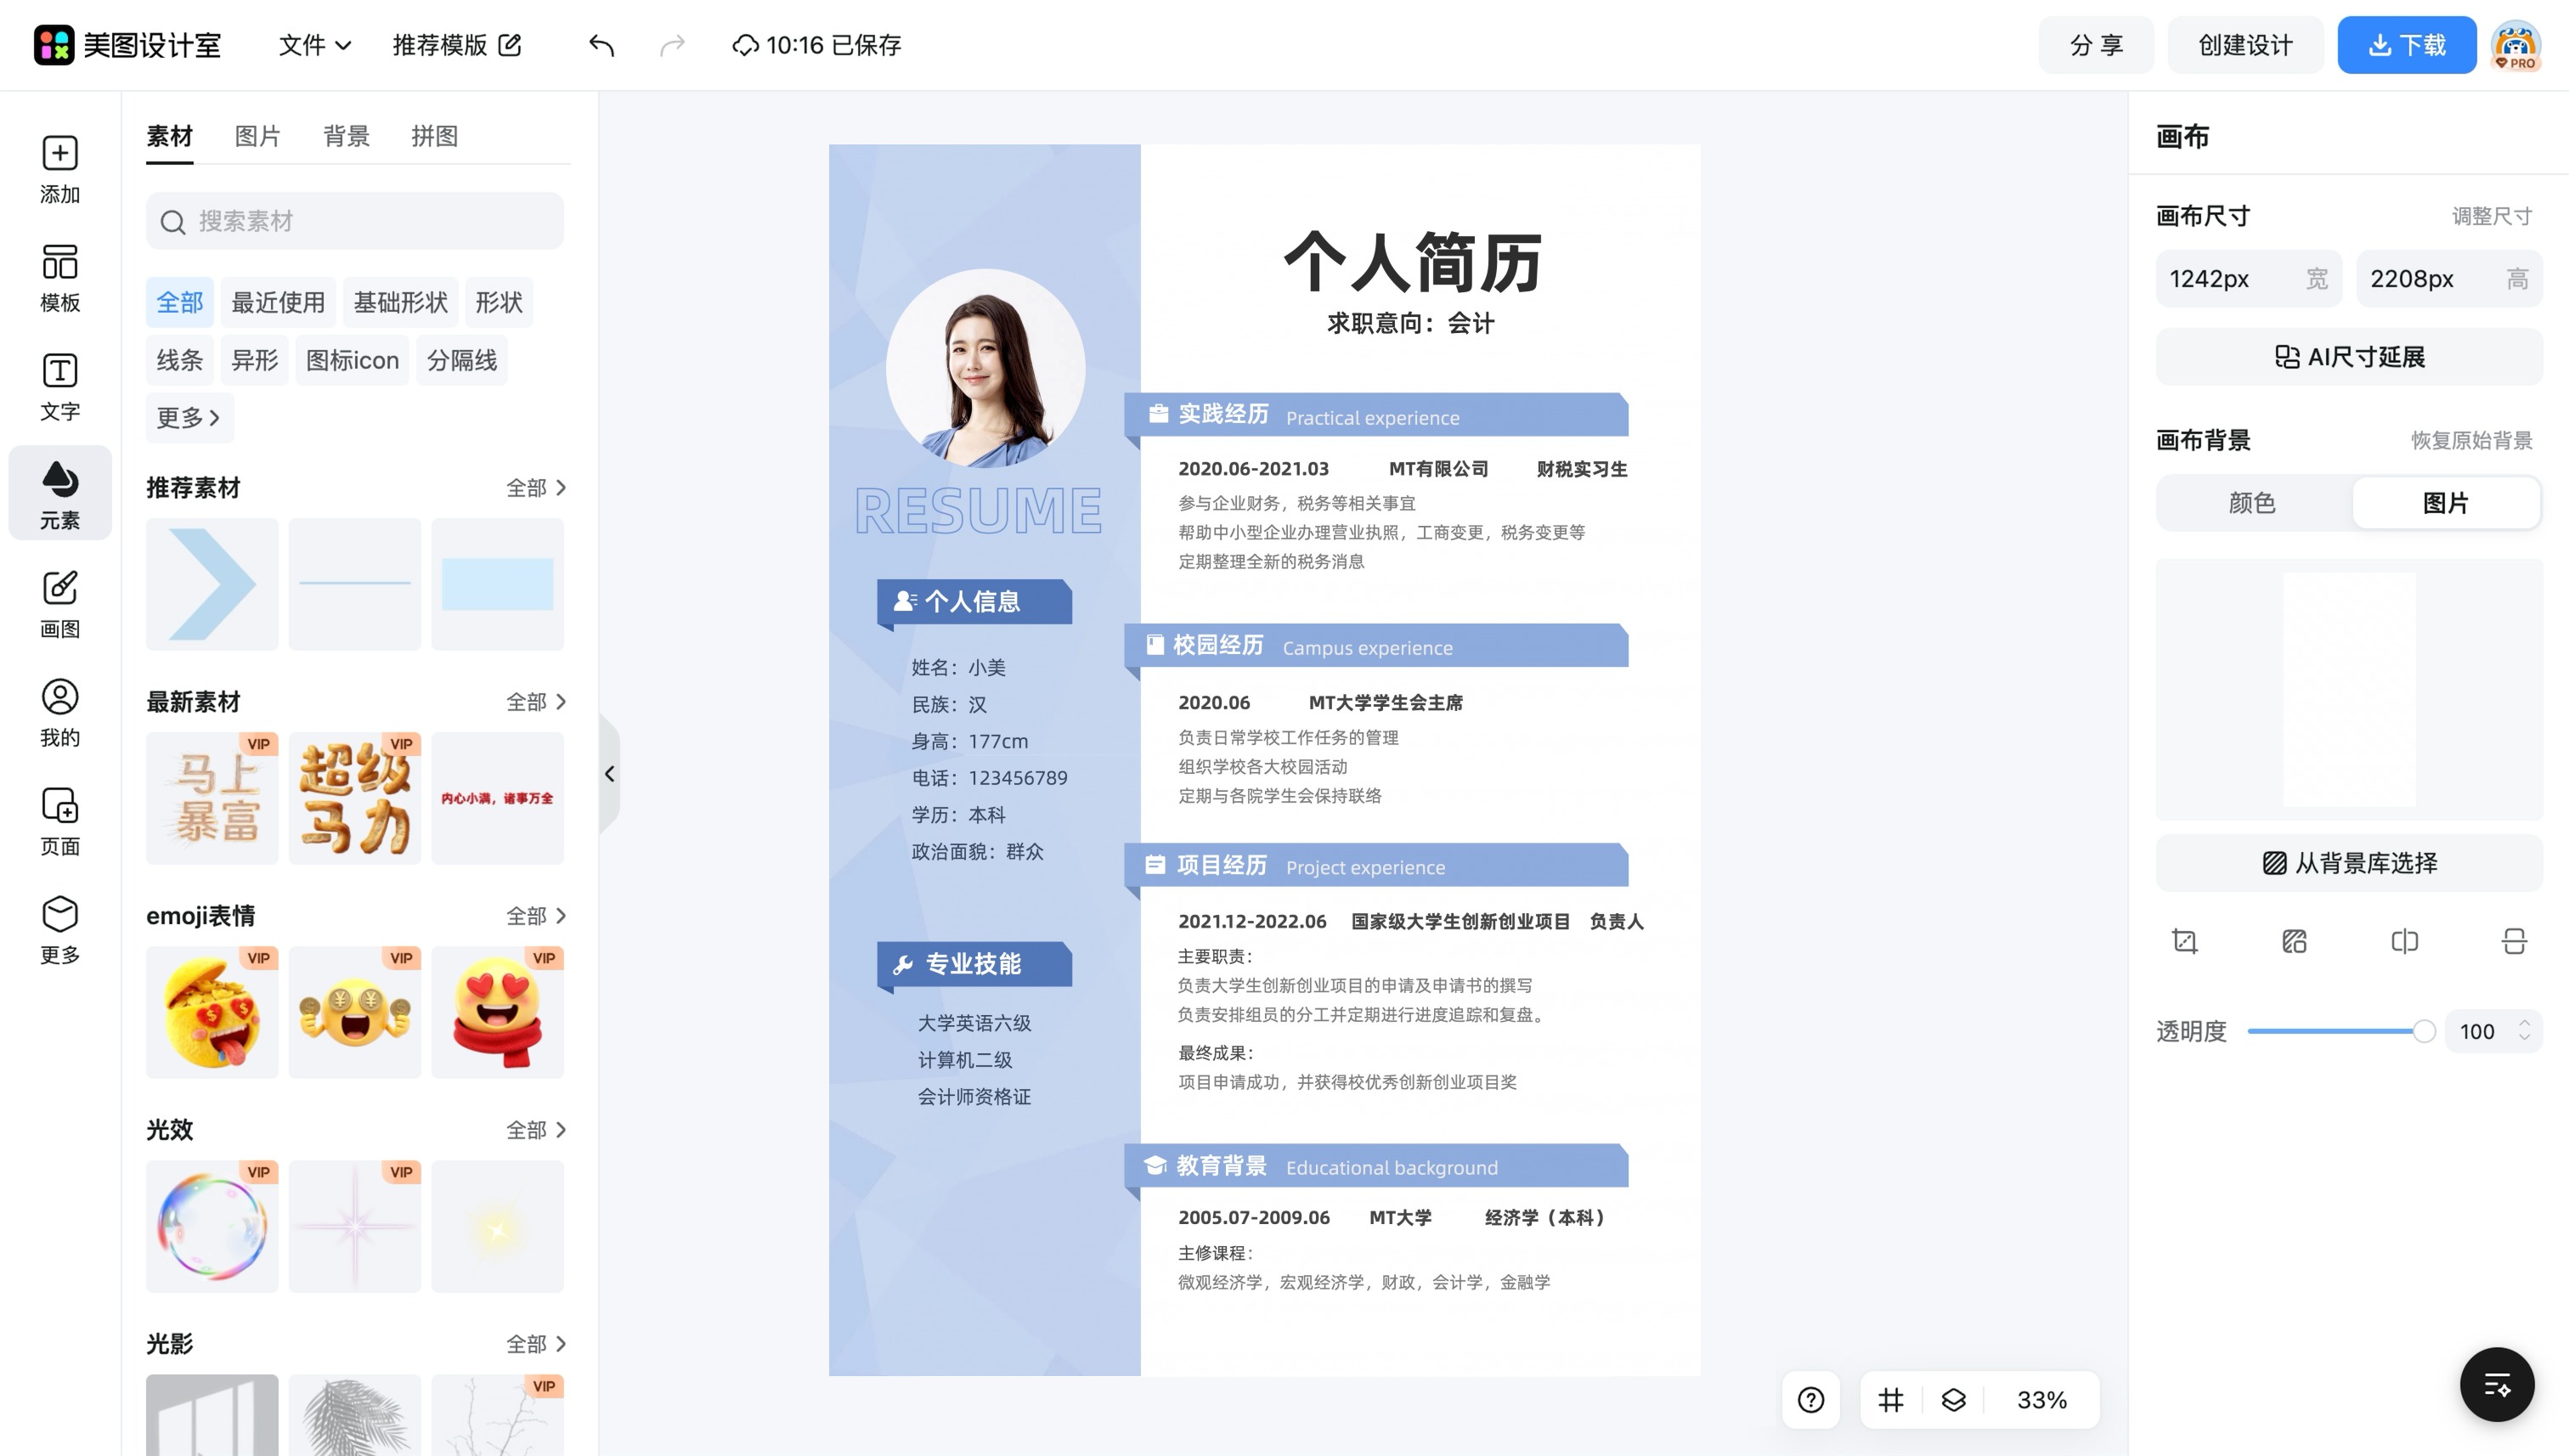Expand 全部 for 光影
Image resolution: width=2569 pixels, height=1456 pixels.
pyautogui.click(x=536, y=1344)
